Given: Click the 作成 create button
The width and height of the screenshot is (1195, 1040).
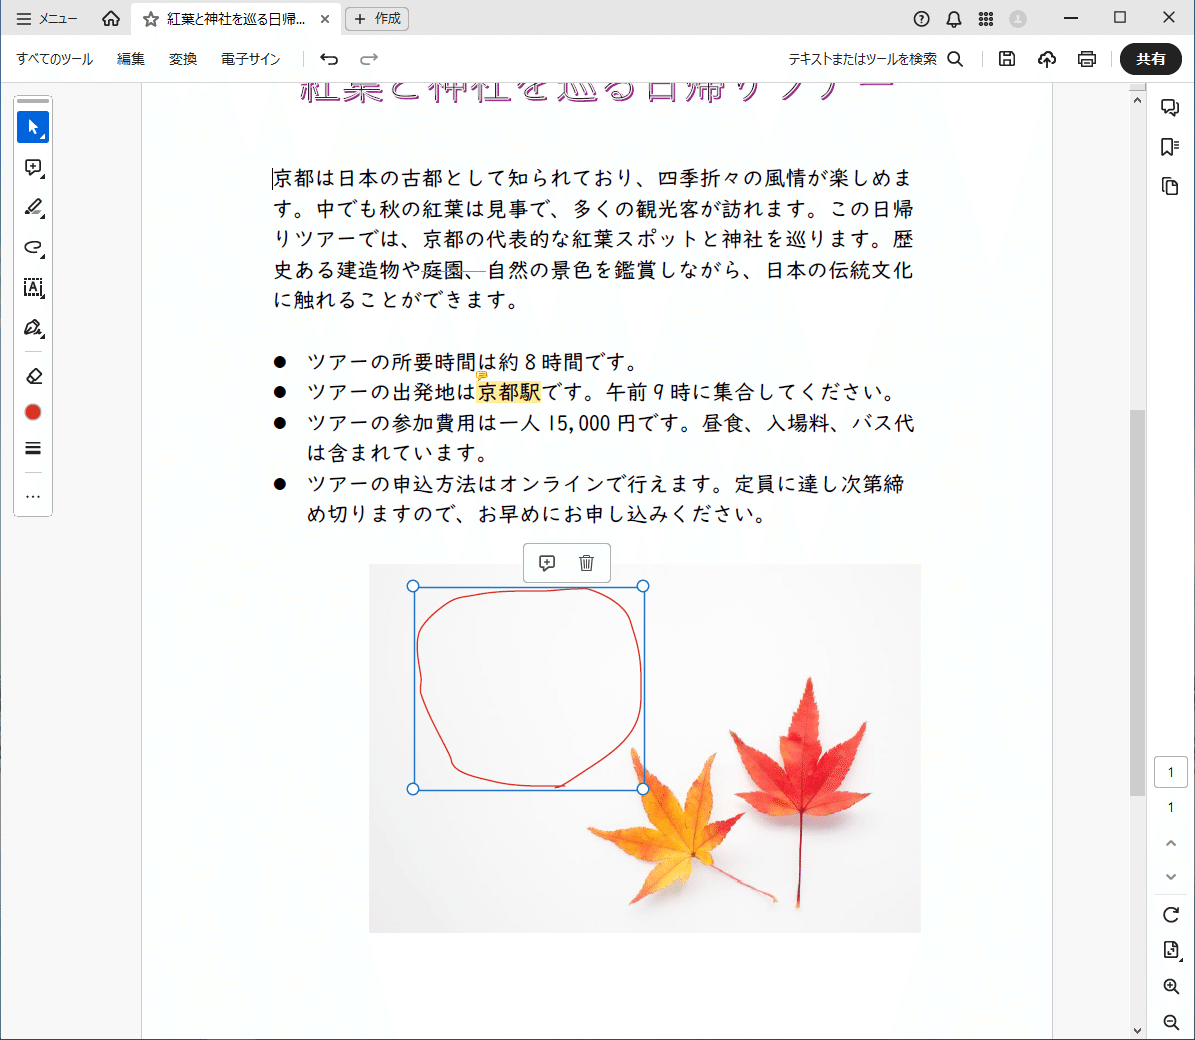Looking at the screenshot, I should click(x=377, y=18).
